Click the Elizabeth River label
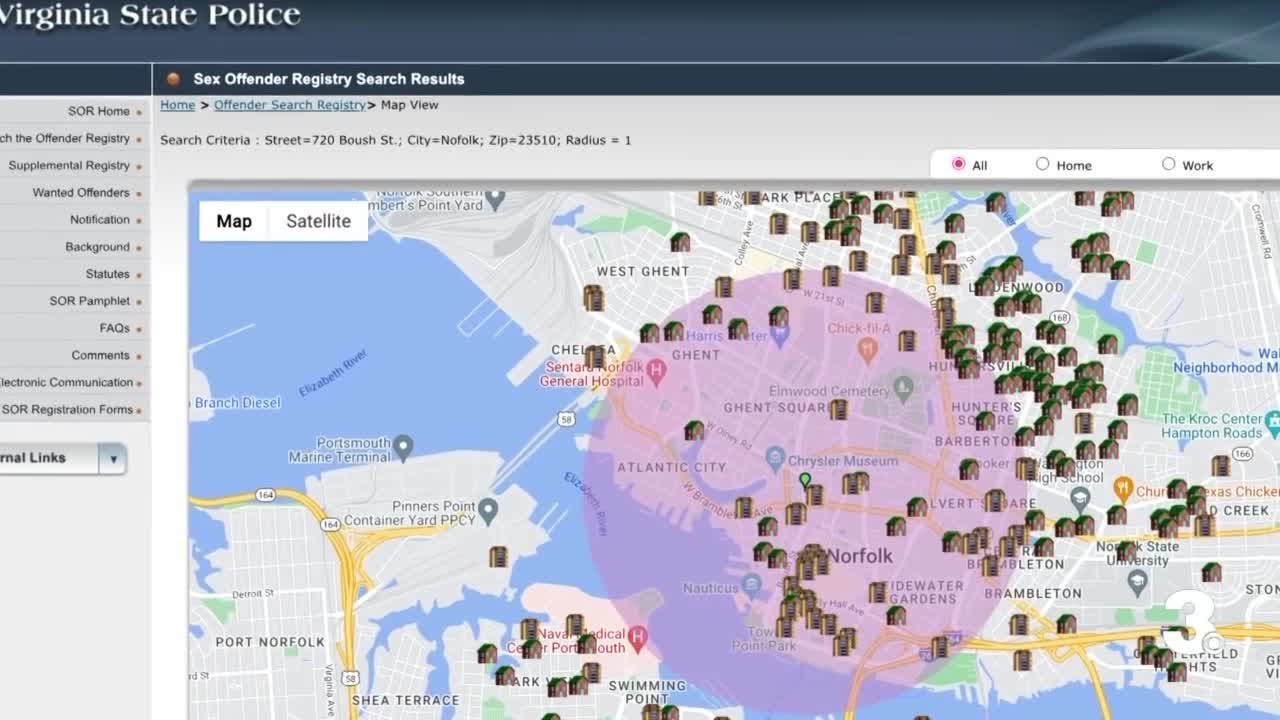Screen dimensions: 1280x720 pyautogui.click(x=334, y=373)
